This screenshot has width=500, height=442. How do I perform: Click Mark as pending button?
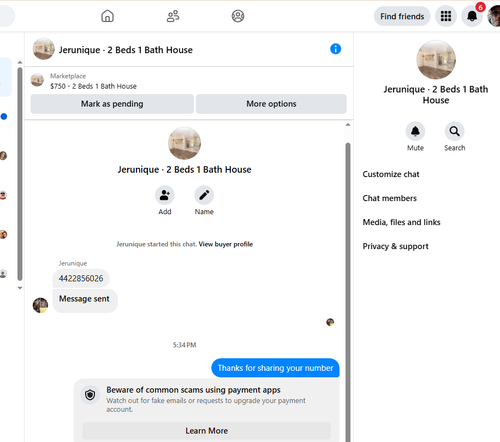coord(112,104)
